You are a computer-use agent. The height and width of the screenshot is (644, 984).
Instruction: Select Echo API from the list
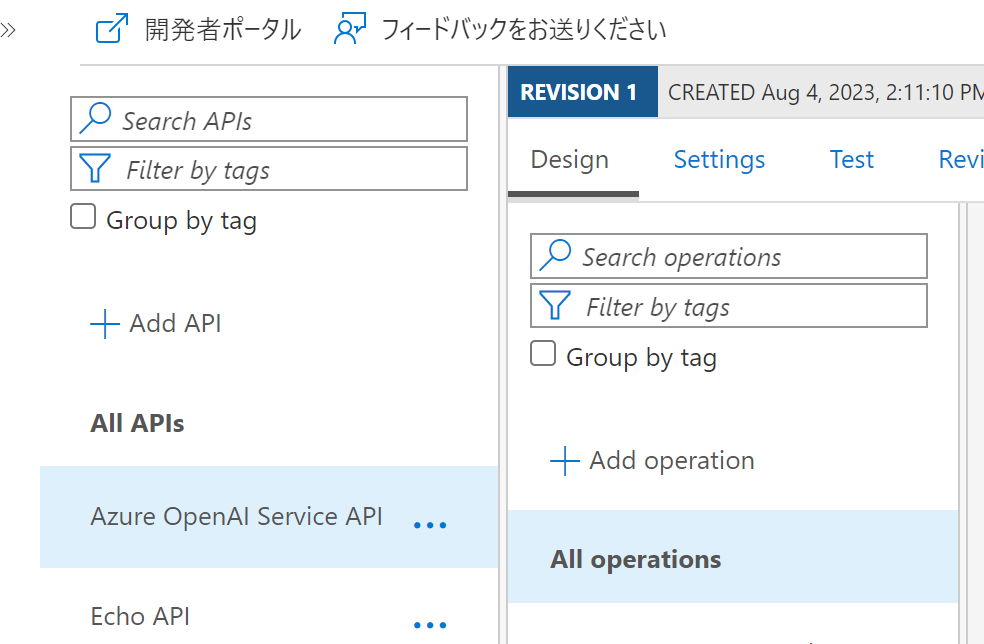[140, 615]
